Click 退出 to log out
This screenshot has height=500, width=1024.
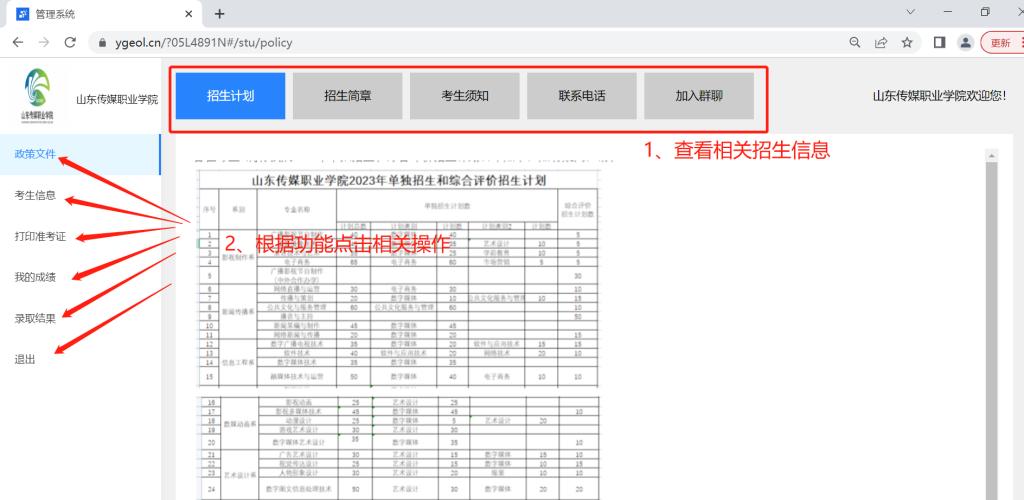point(25,359)
